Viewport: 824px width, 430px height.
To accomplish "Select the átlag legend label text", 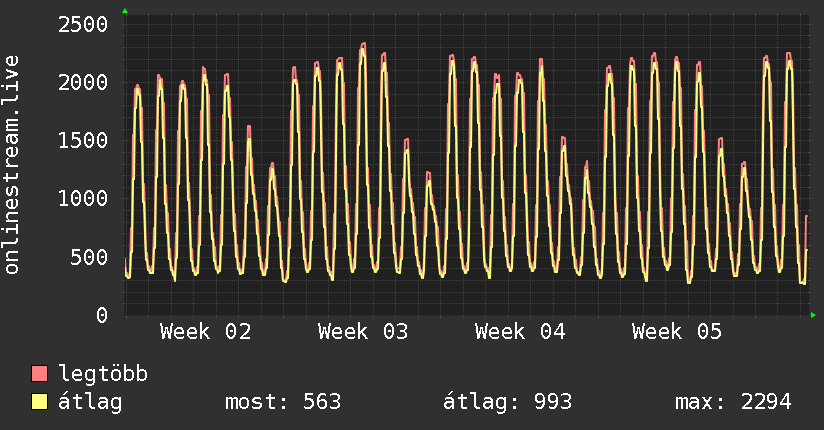I will 91,403.
